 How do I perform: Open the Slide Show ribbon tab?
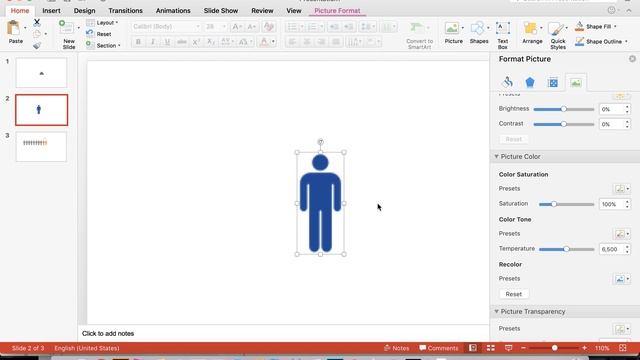[x=221, y=11]
